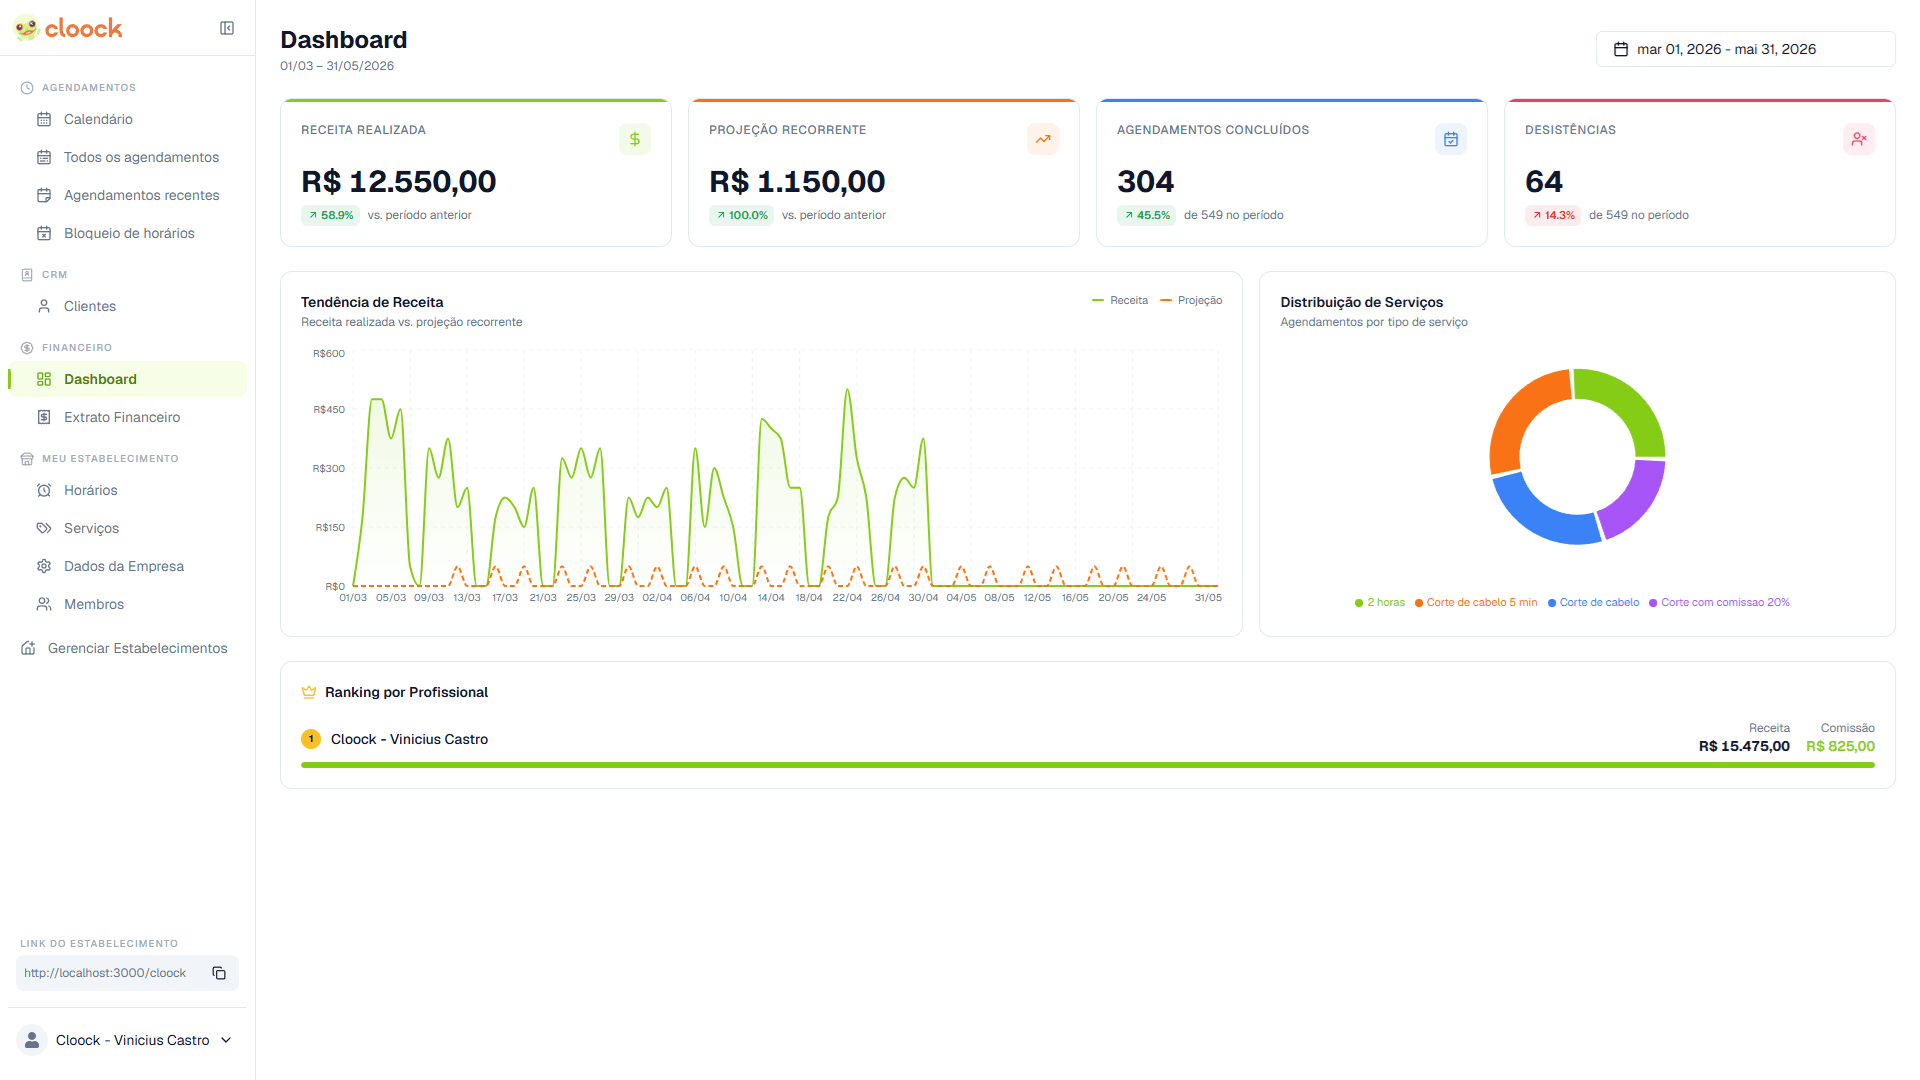
Task: Open the Serviços settings page
Action: (x=90, y=528)
